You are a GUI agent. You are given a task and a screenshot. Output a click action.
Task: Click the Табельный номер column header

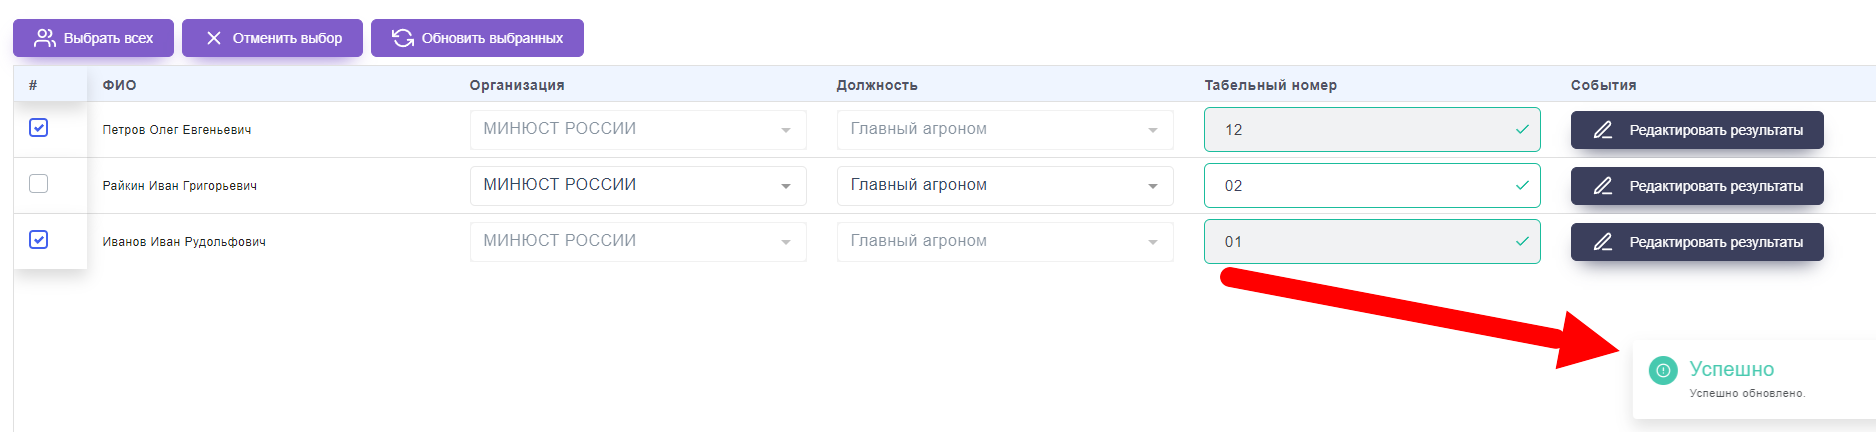click(1270, 85)
